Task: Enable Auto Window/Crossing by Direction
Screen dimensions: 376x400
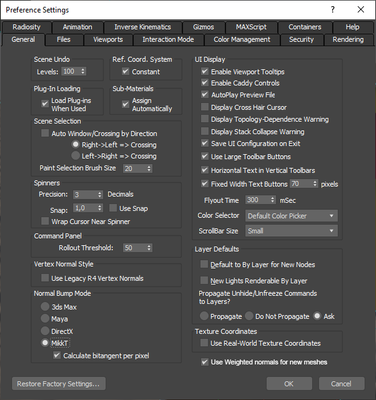Action: click(45, 133)
